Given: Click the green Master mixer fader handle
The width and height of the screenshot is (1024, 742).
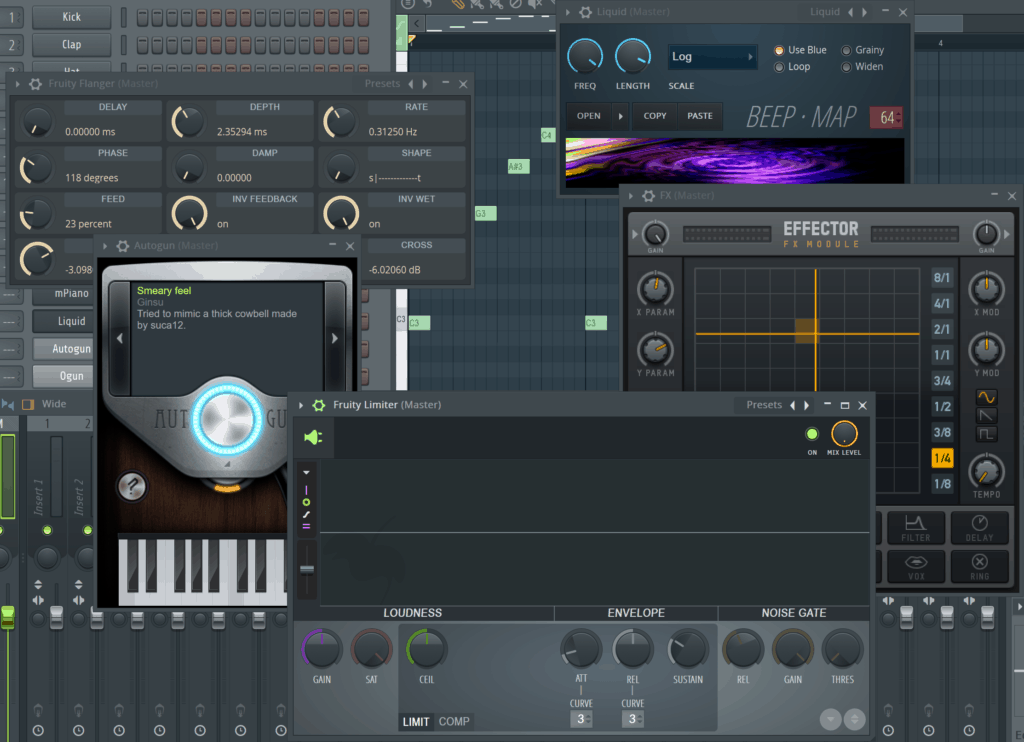Looking at the screenshot, I should point(7,617).
